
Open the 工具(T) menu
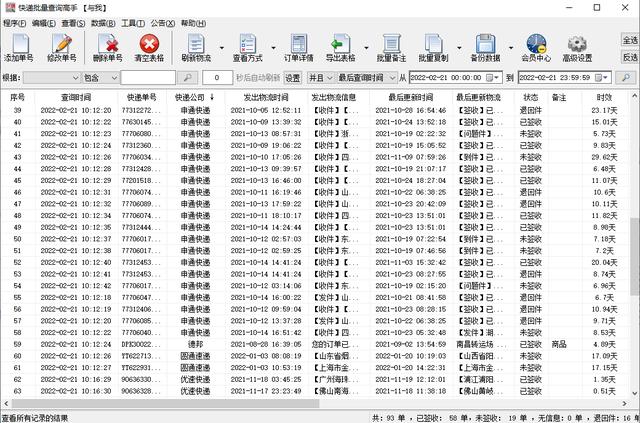click(x=133, y=23)
